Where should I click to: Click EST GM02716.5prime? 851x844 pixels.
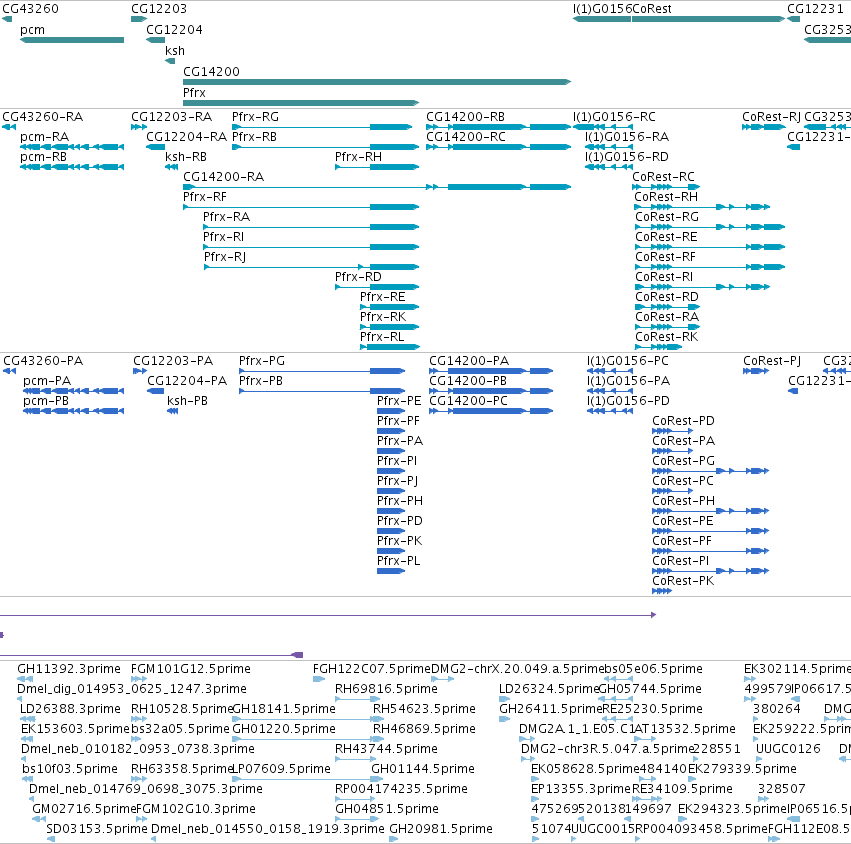tap(84, 809)
